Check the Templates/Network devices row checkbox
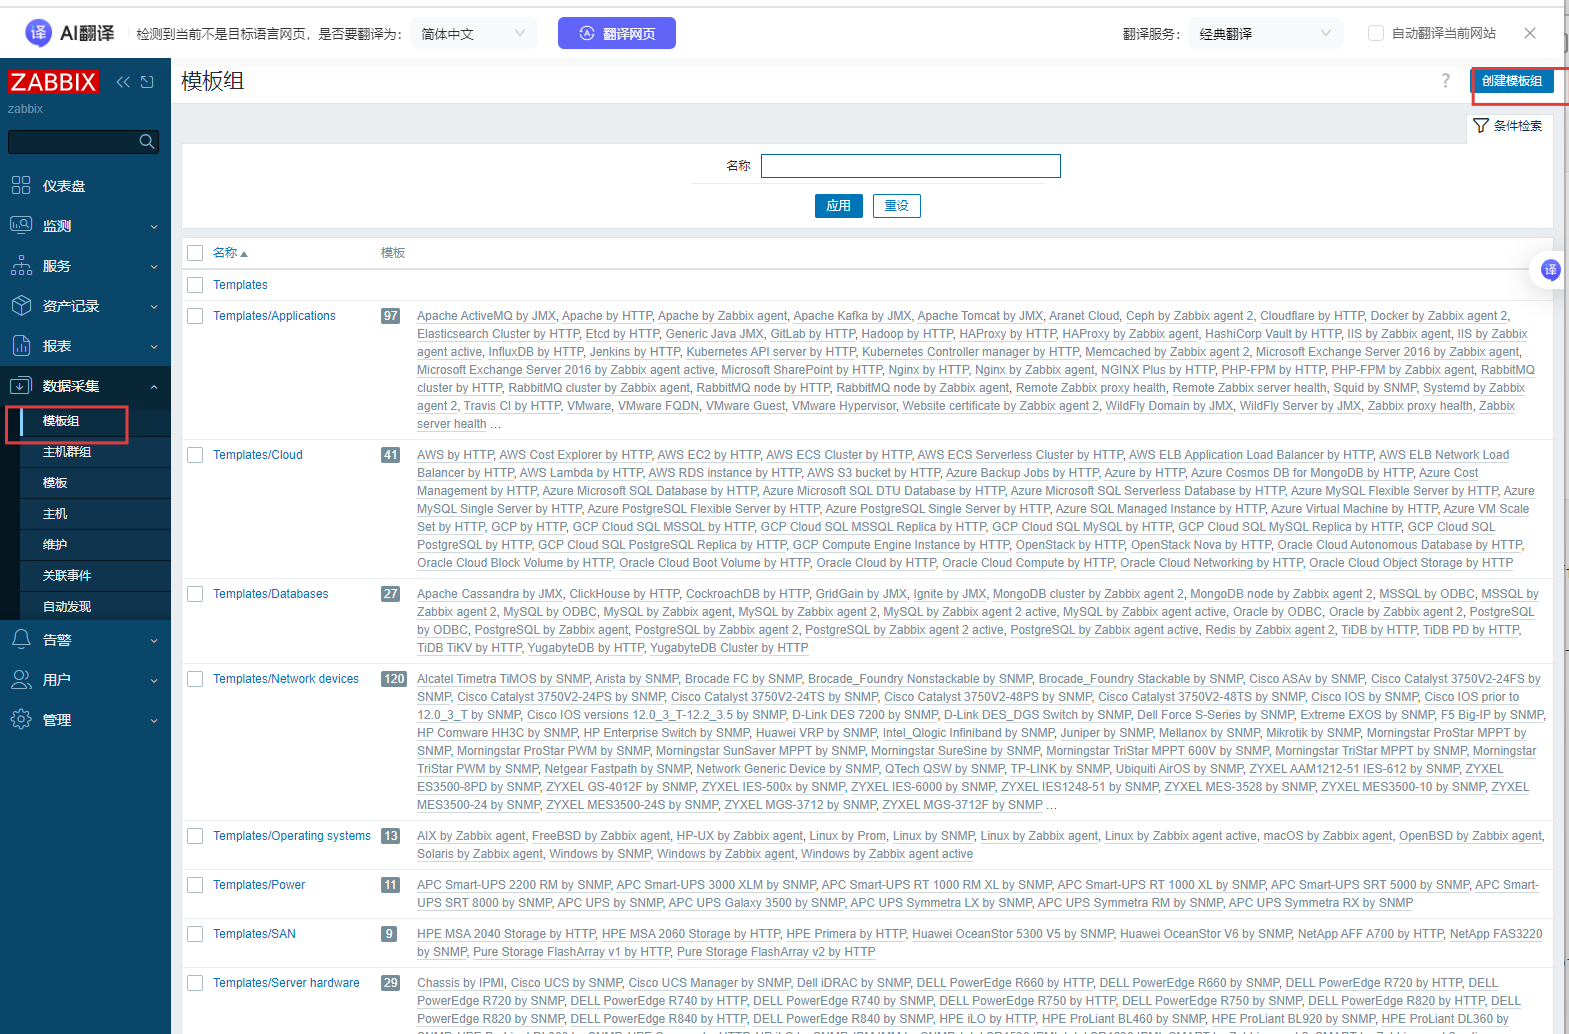This screenshot has height=1034, width=1569. 195,679
